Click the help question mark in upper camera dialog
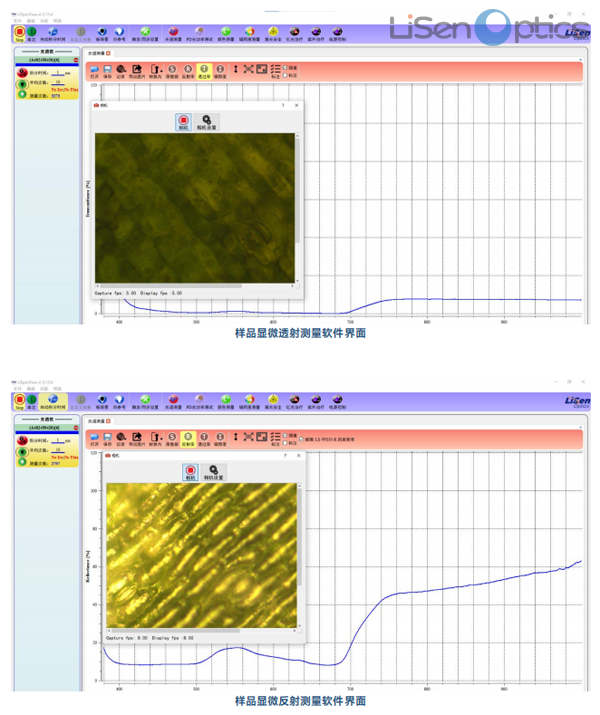Screen dimensions: 600x715 pyautogui.click(x=283, y=105)
